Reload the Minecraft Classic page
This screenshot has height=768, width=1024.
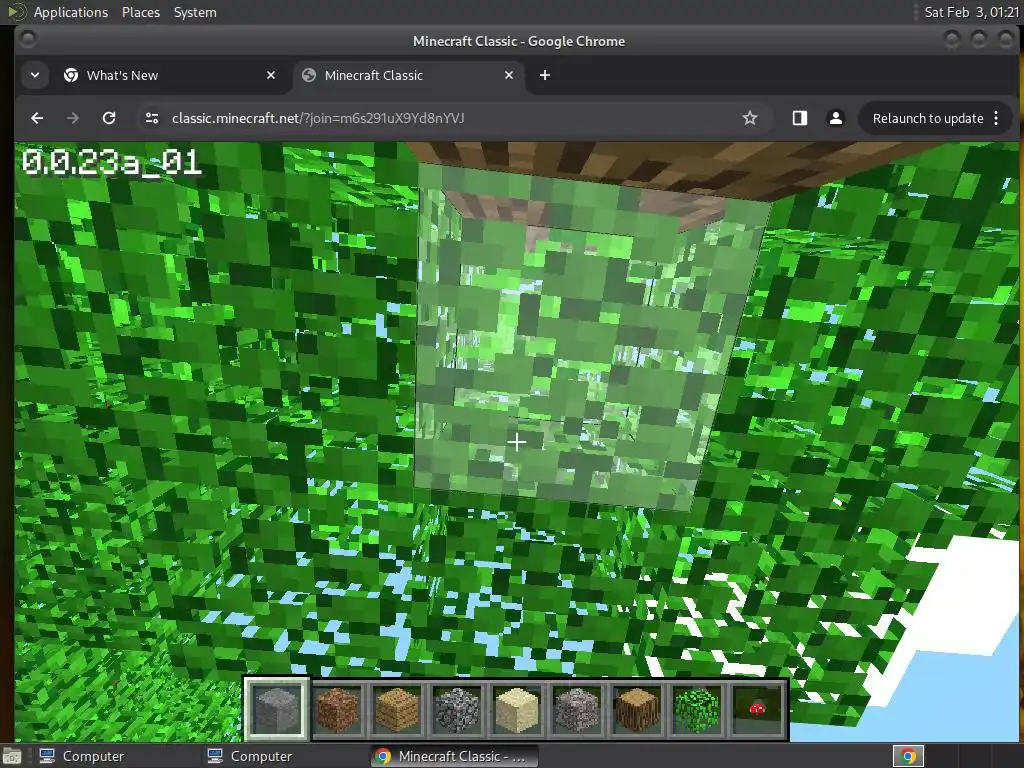coord(109,118)
